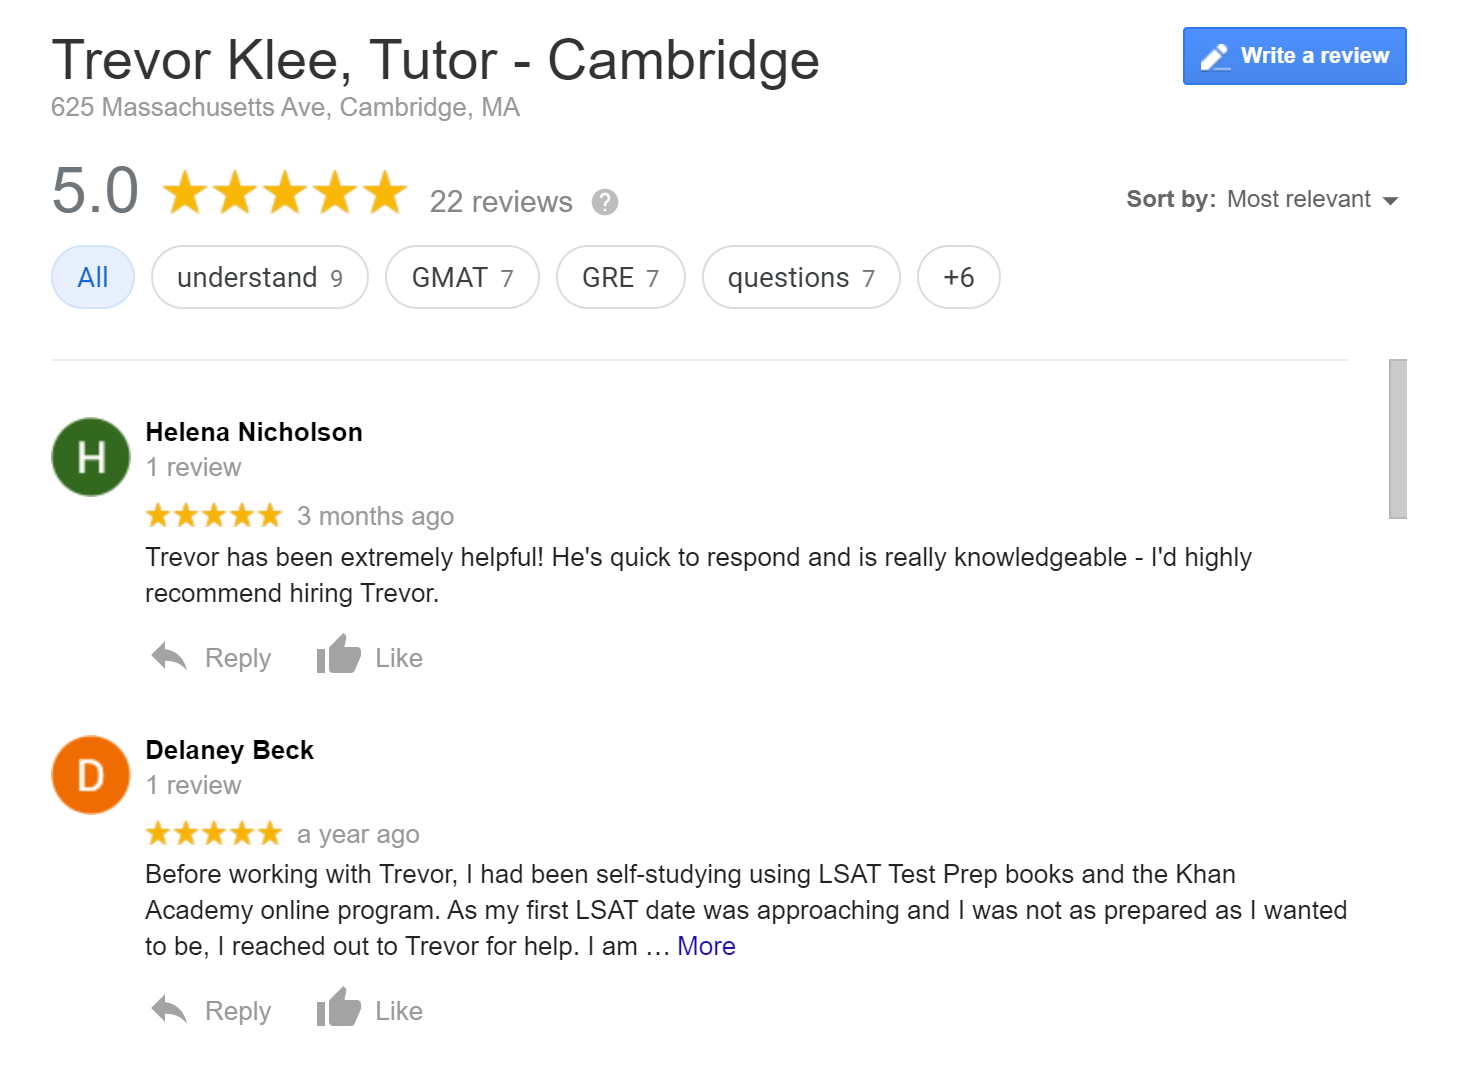Screen dimensions: 1458x1074
Task: Open Delaney Beck's profile name link
Action: [230, 750]
